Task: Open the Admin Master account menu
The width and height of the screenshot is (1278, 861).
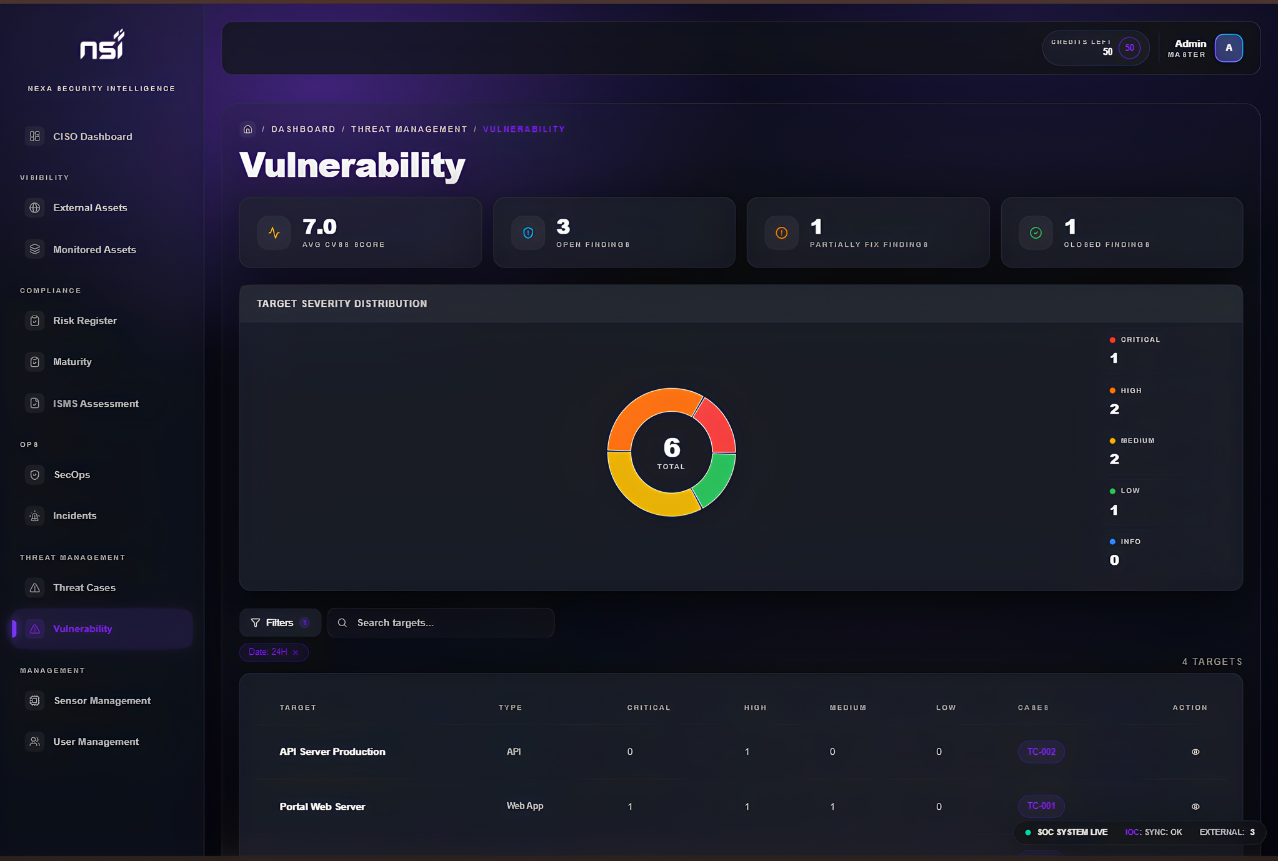Action: click(1205, 48)
